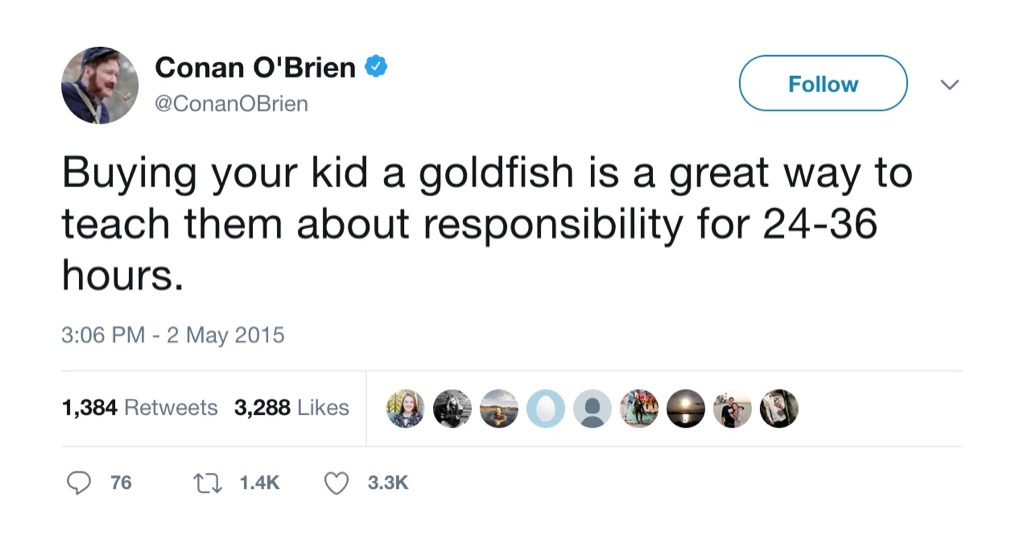Screen dimensions: 1024x544
Task: Click the default egg avatar among likers
Action: point(546,408)
